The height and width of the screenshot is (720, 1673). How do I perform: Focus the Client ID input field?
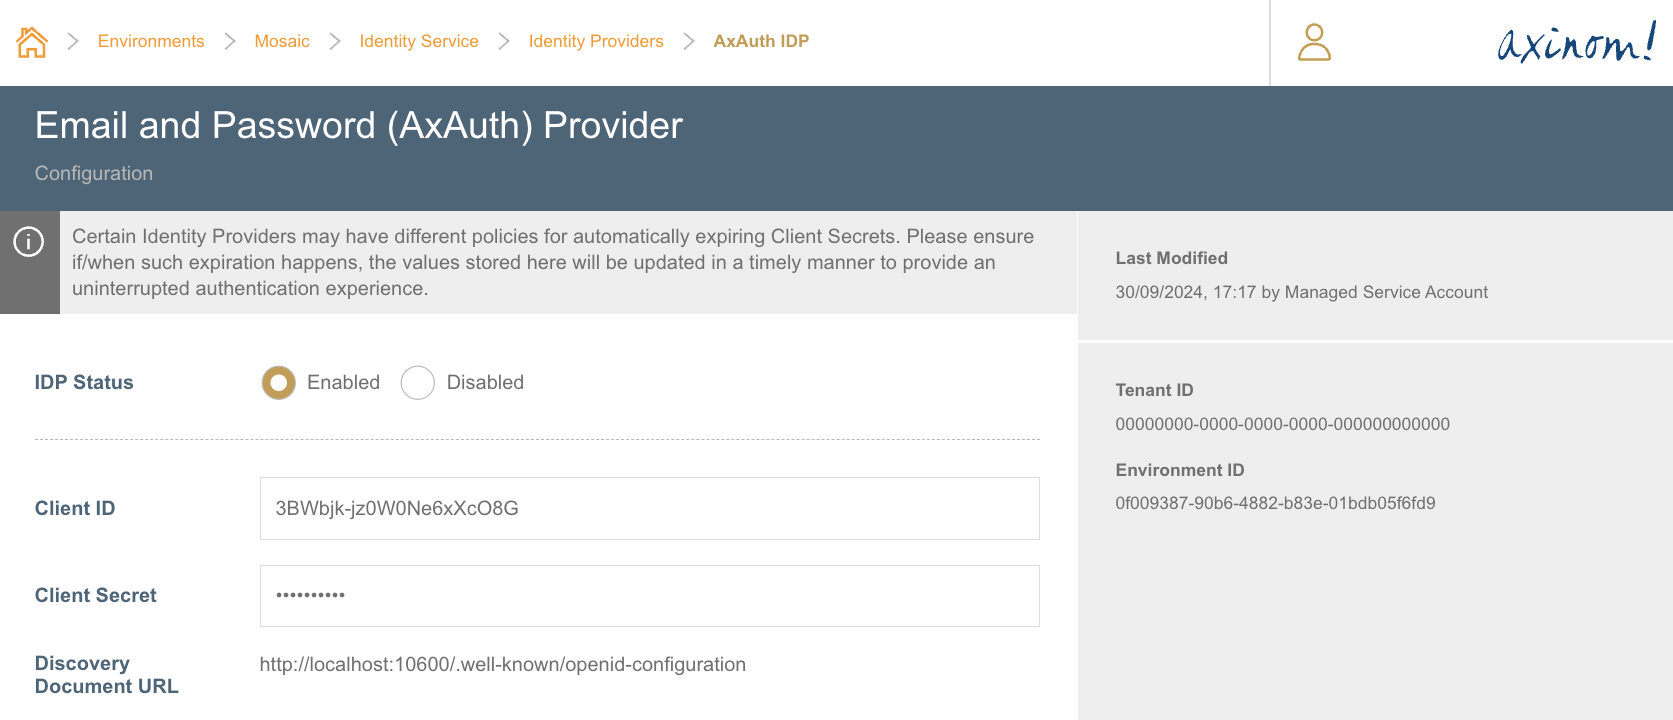pos(649,508)
